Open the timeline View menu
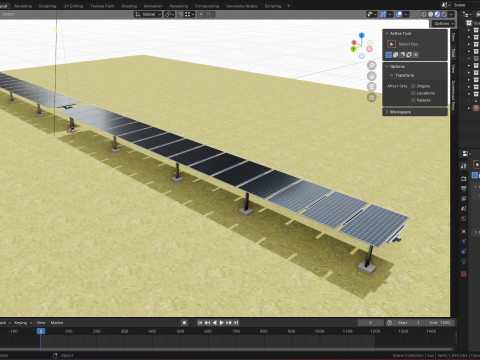This screenshot has width=480, height=360. click(x=41, y=323)
